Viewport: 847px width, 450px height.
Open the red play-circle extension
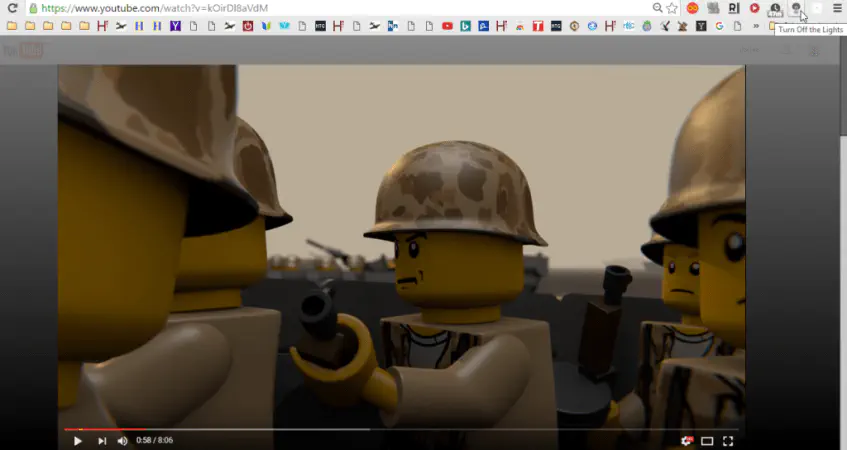click(x=755, y=8)
